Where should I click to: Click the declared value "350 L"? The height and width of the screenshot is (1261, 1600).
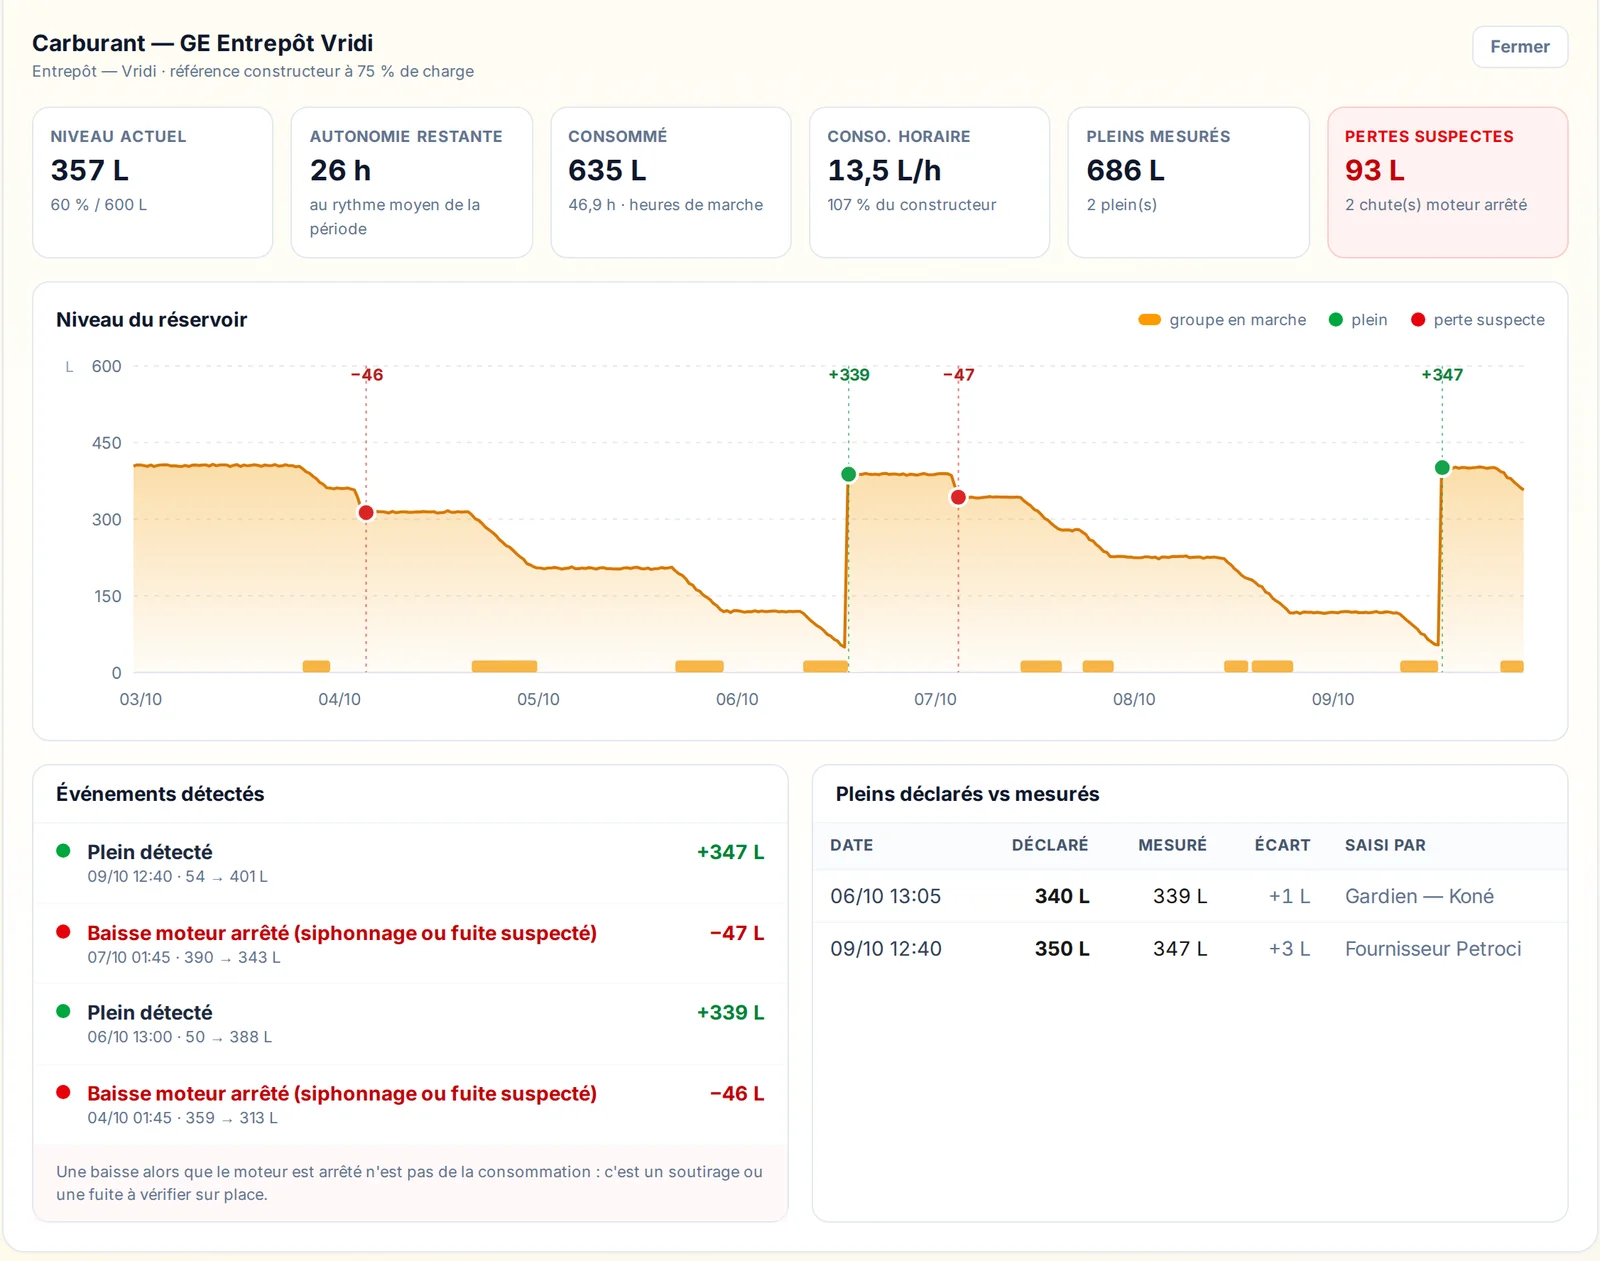tap(1062, 949)
